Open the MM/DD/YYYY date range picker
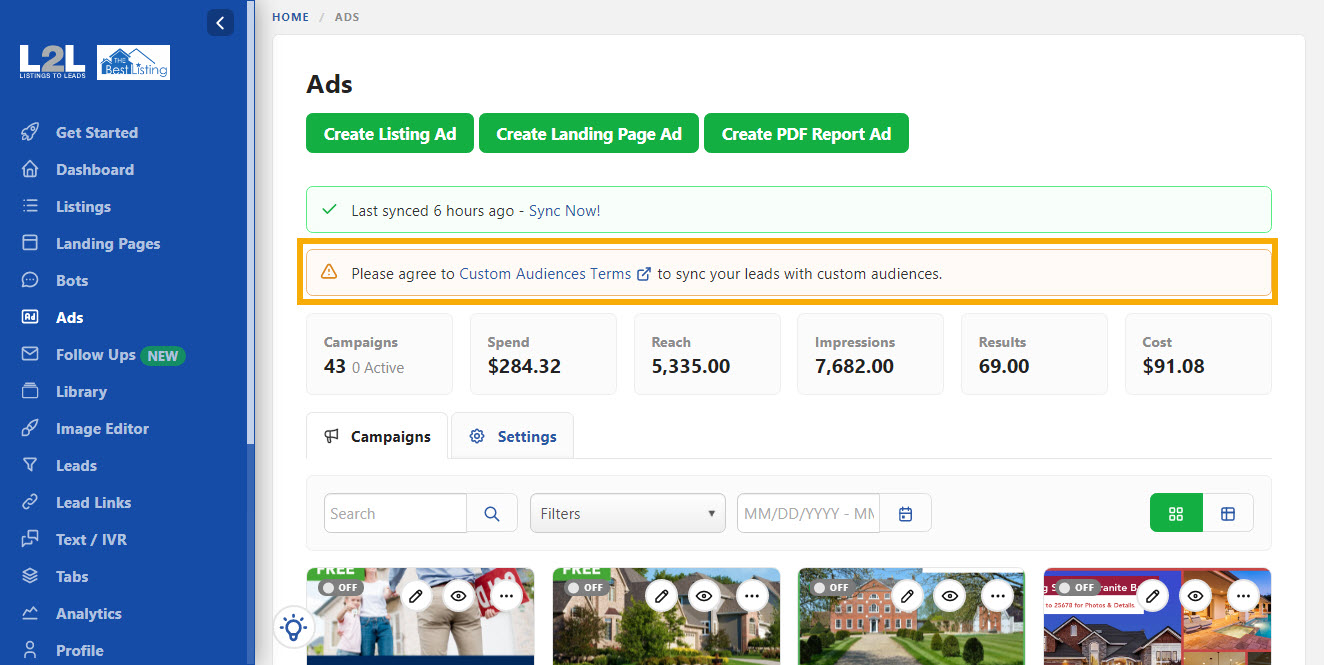1324x665 pixels. (807, 512)
